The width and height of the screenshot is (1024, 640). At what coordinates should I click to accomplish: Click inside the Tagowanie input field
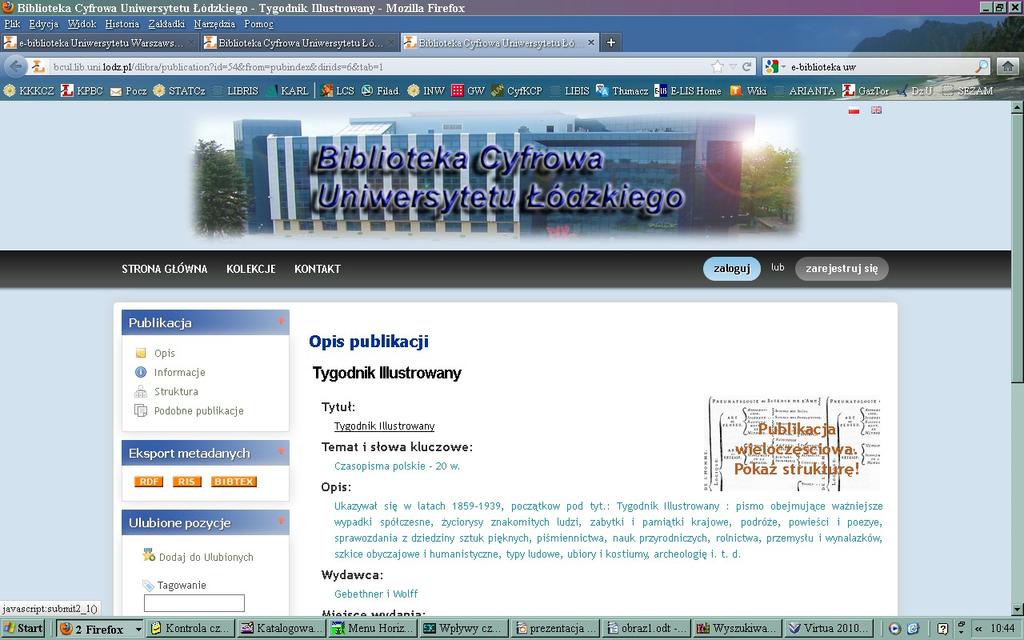click(x=194, y=603)
